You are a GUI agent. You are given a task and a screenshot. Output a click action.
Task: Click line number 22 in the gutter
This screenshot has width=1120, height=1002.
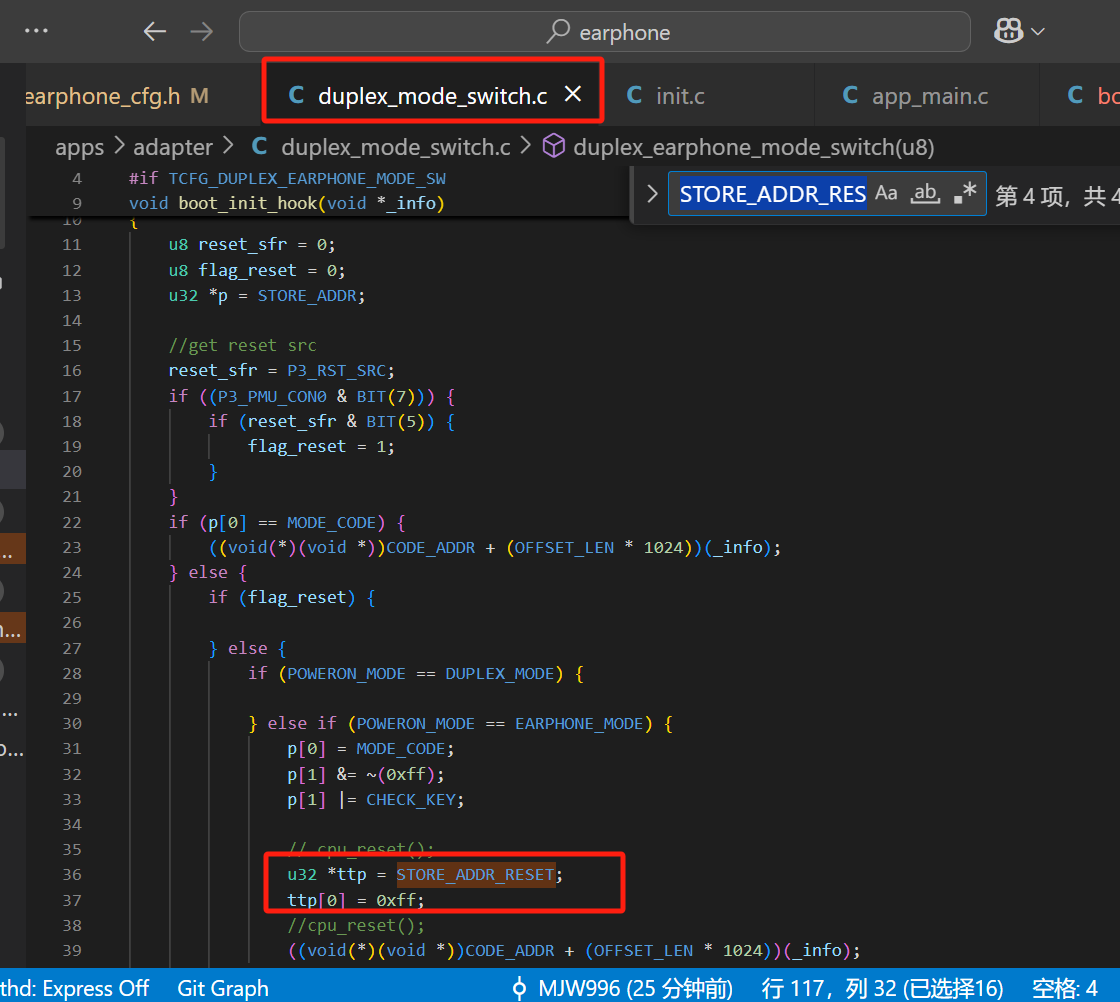(x=71, y=522)
